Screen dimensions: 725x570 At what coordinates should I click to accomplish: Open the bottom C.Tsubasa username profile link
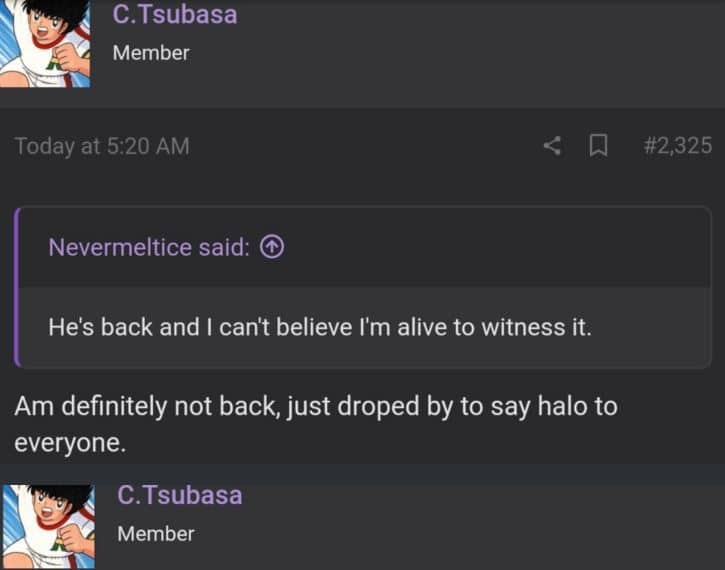179,494
